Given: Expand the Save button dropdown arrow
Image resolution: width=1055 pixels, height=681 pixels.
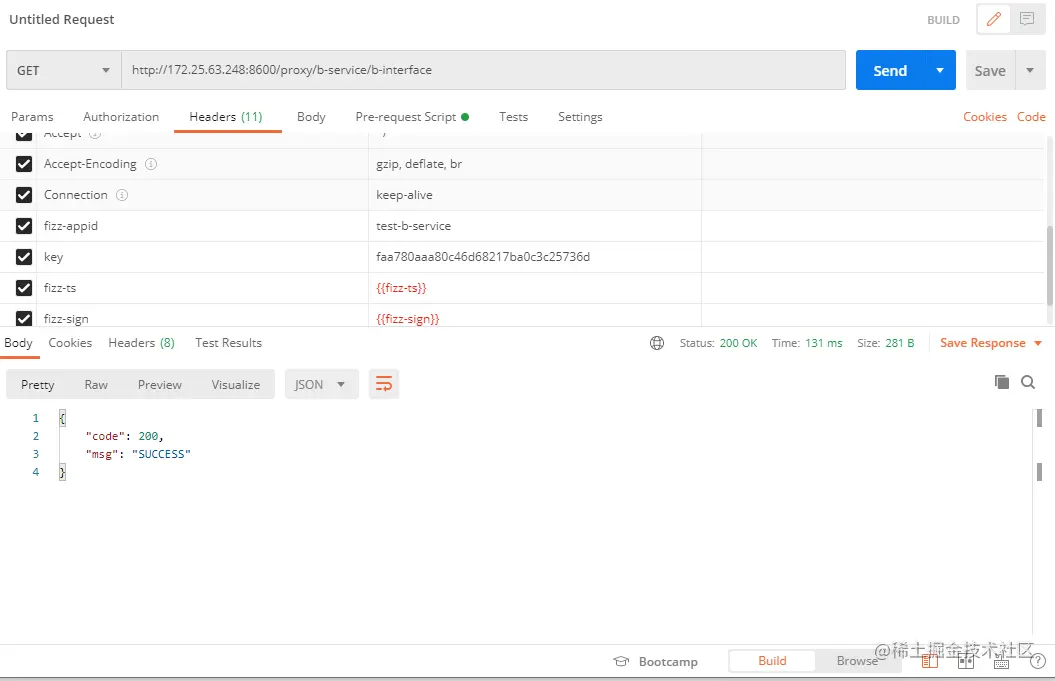Looking at the screenshot, I should pos(1029,70).
